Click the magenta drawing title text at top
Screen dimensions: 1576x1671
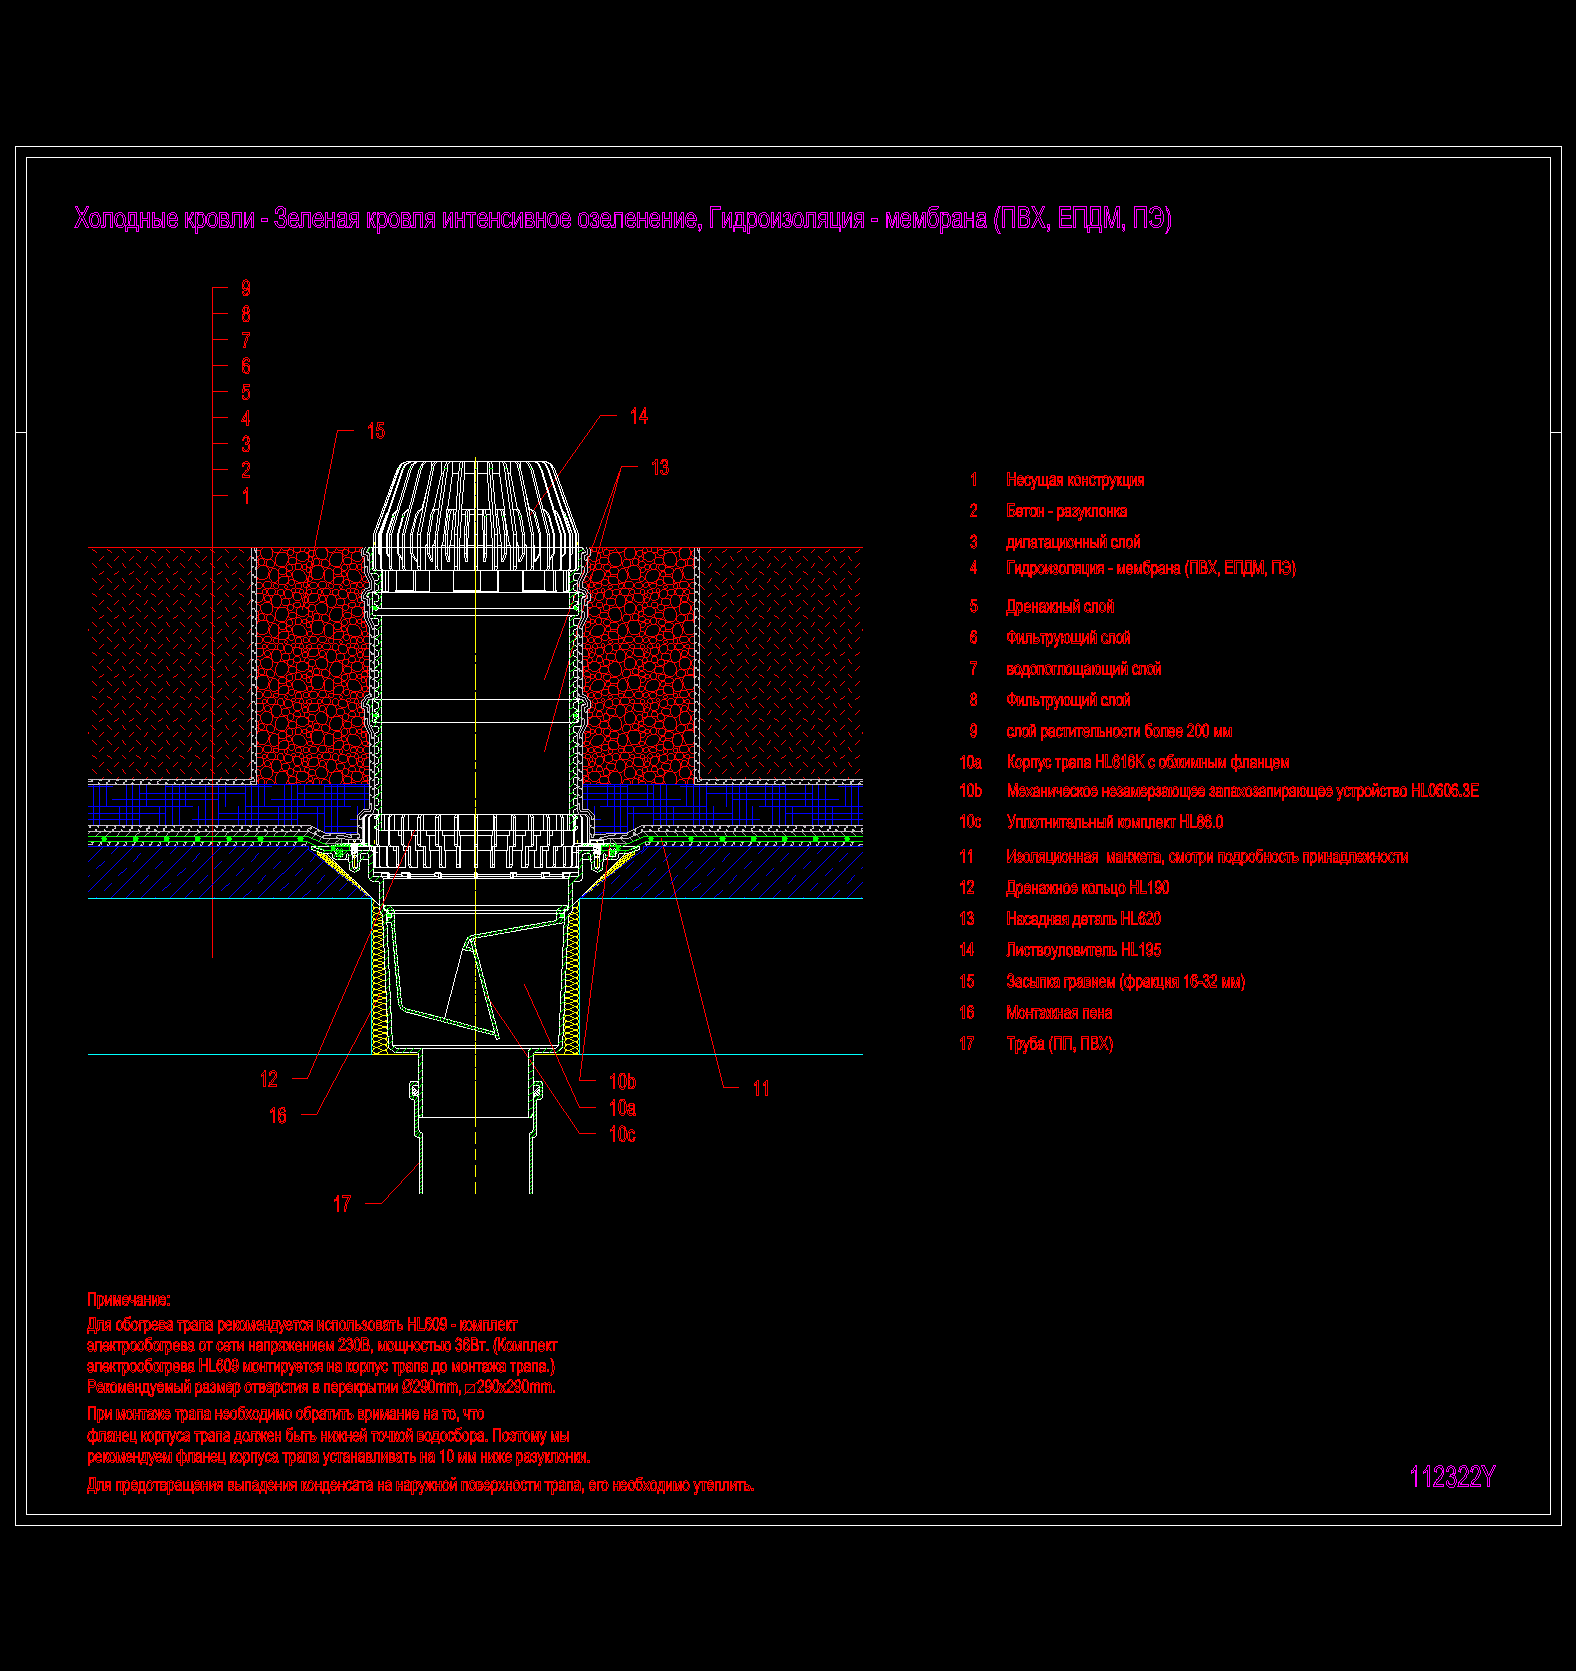(622, 218)
